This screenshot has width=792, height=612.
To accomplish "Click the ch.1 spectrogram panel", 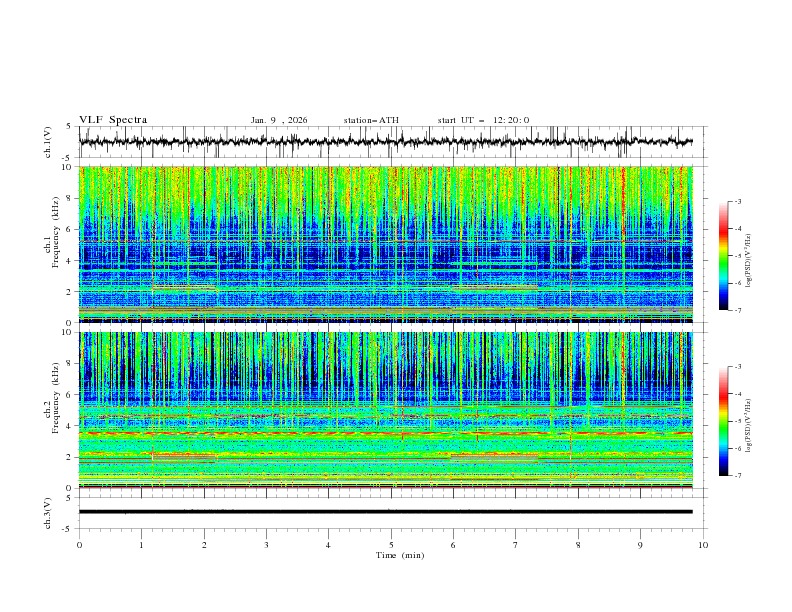I will pos(386,244).
